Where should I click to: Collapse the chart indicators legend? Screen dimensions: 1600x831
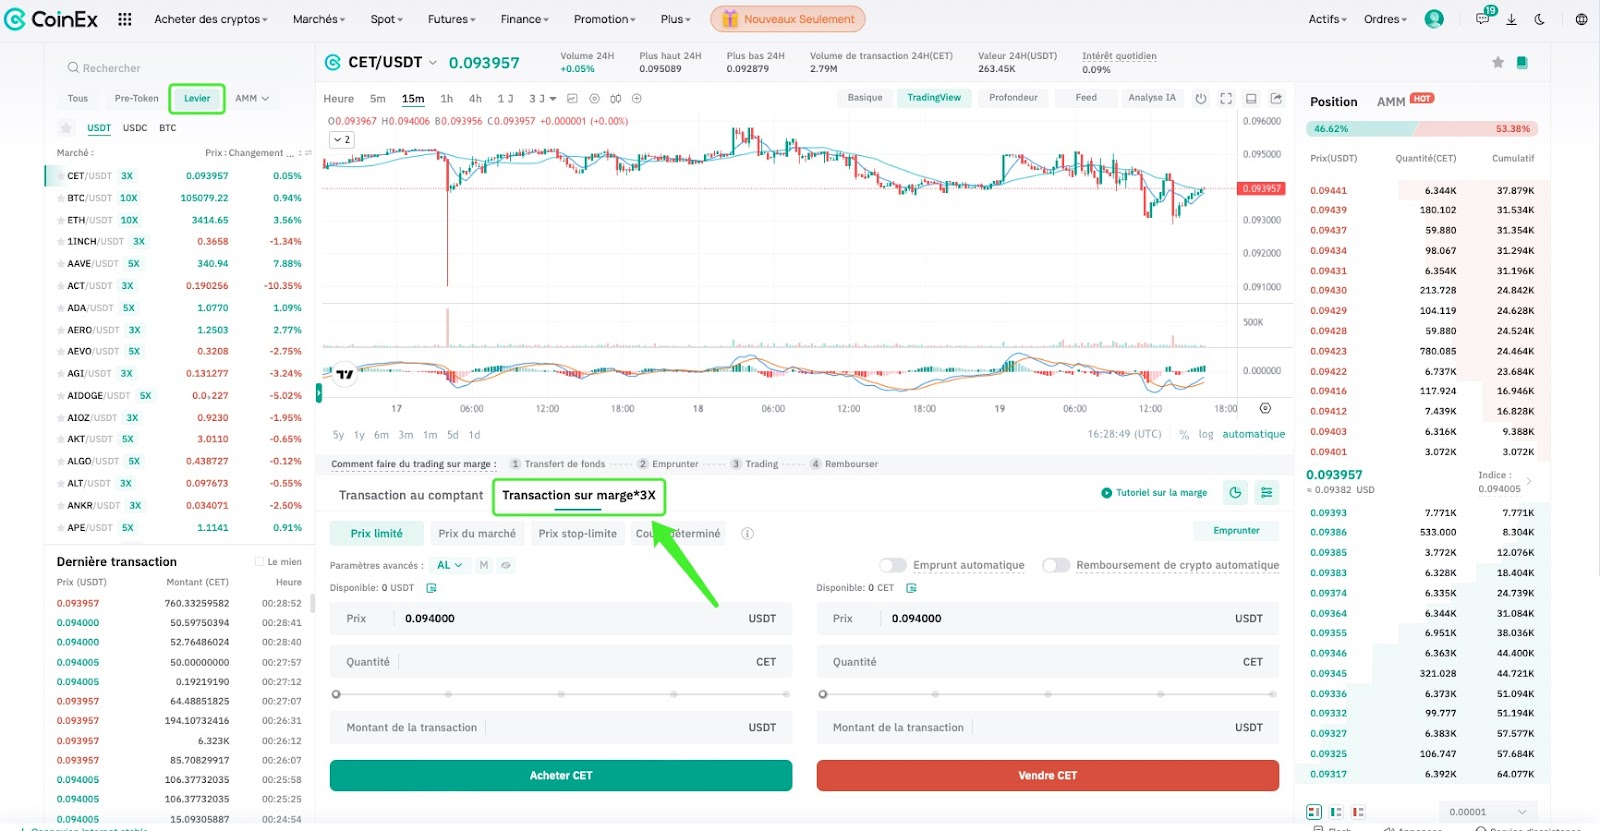click(x=341, y=140)
